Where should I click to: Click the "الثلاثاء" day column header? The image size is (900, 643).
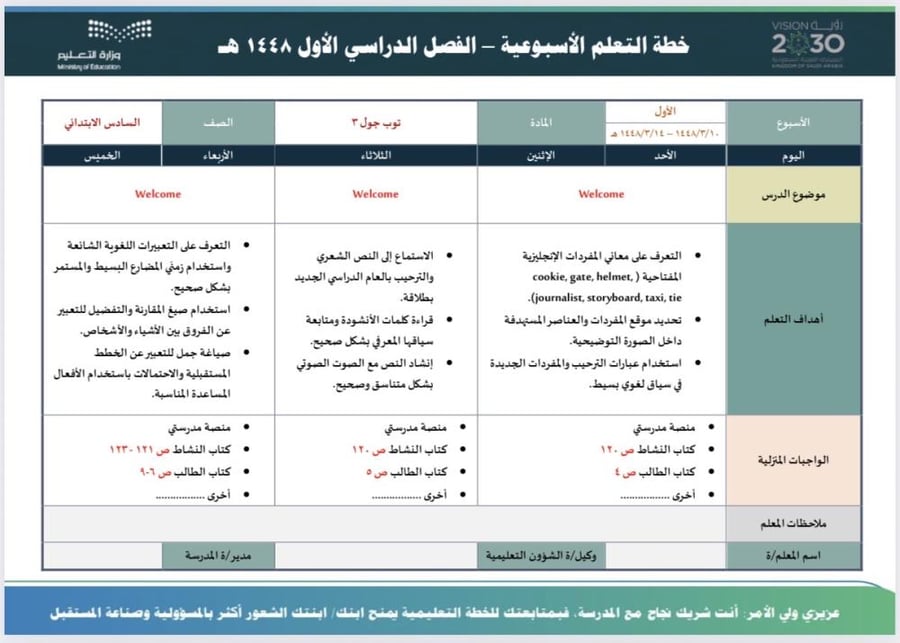click(x=376, y=155)
